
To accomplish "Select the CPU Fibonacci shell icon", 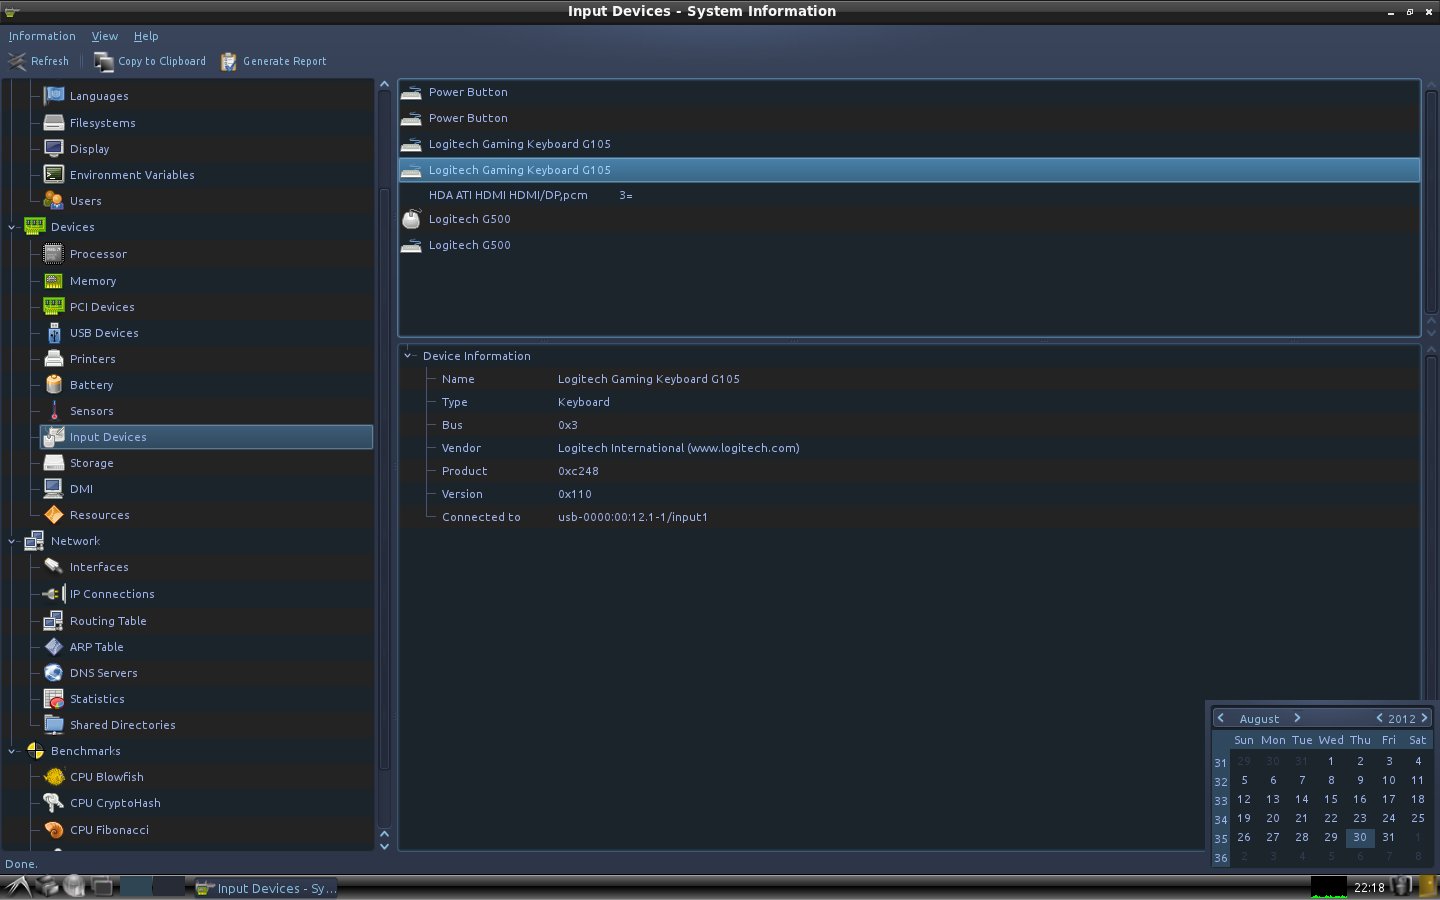I will tap(54, 830).
